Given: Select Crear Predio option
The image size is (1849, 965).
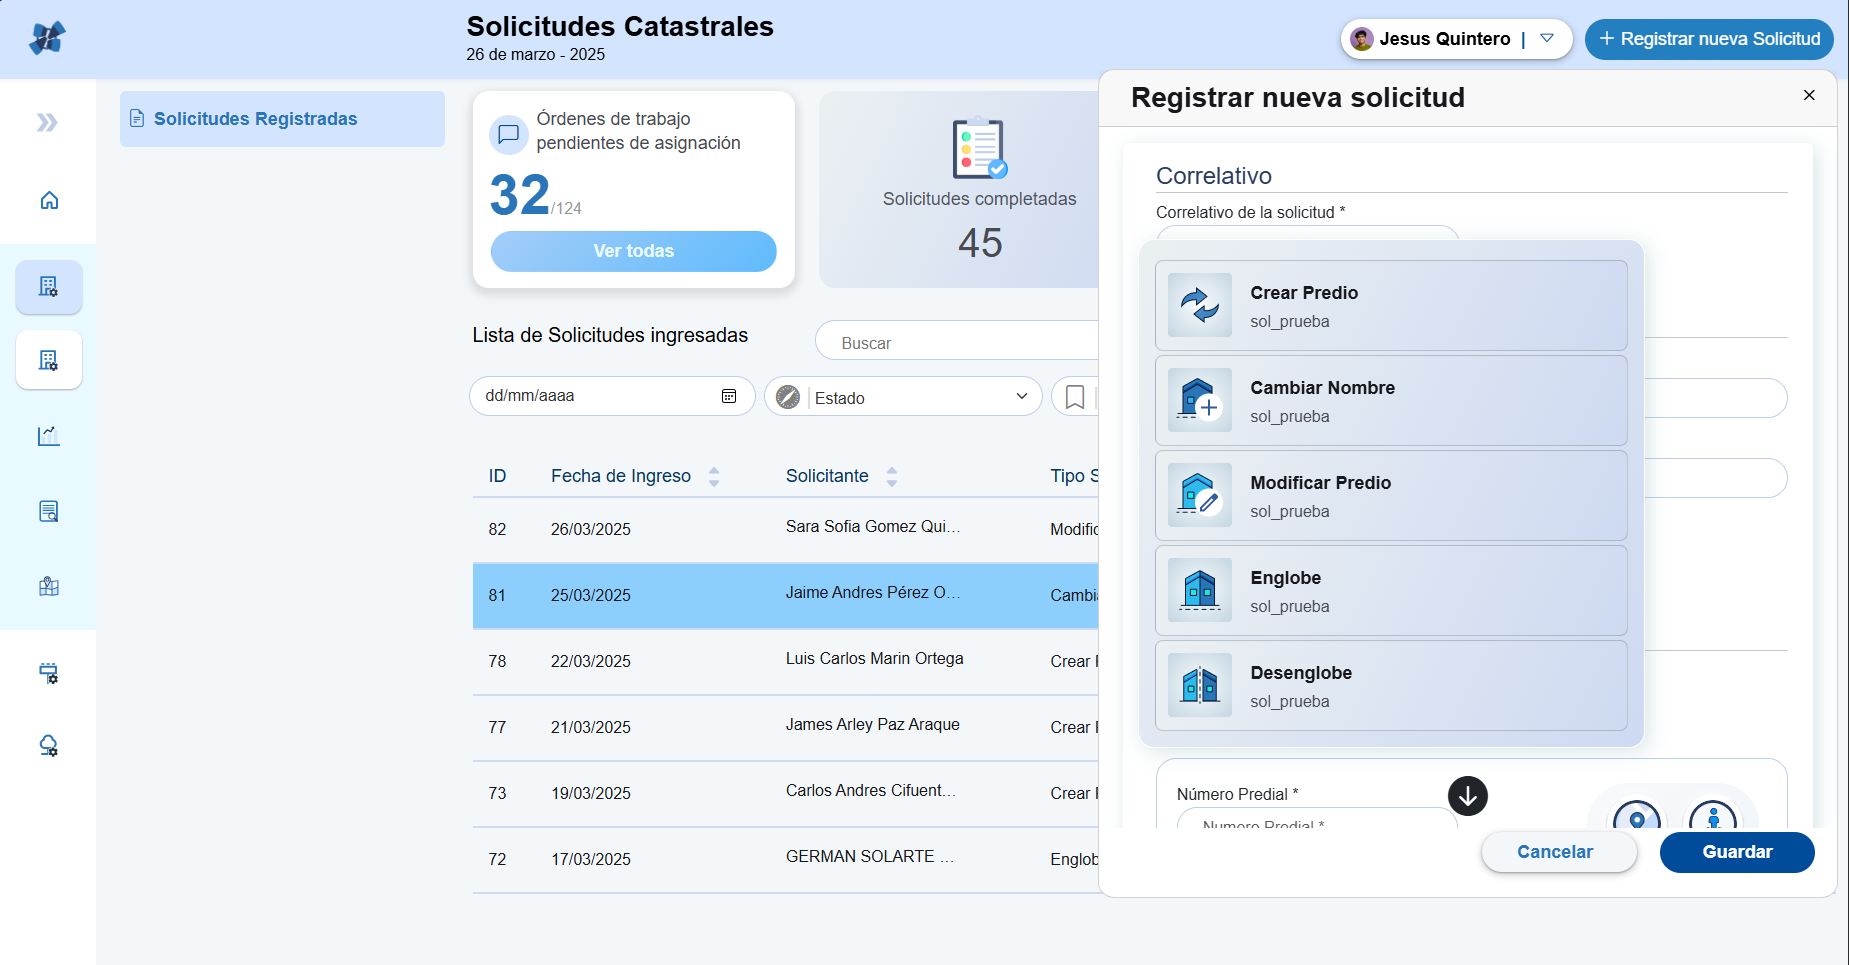Looking at the screenshot, I should coord(1390,306).
